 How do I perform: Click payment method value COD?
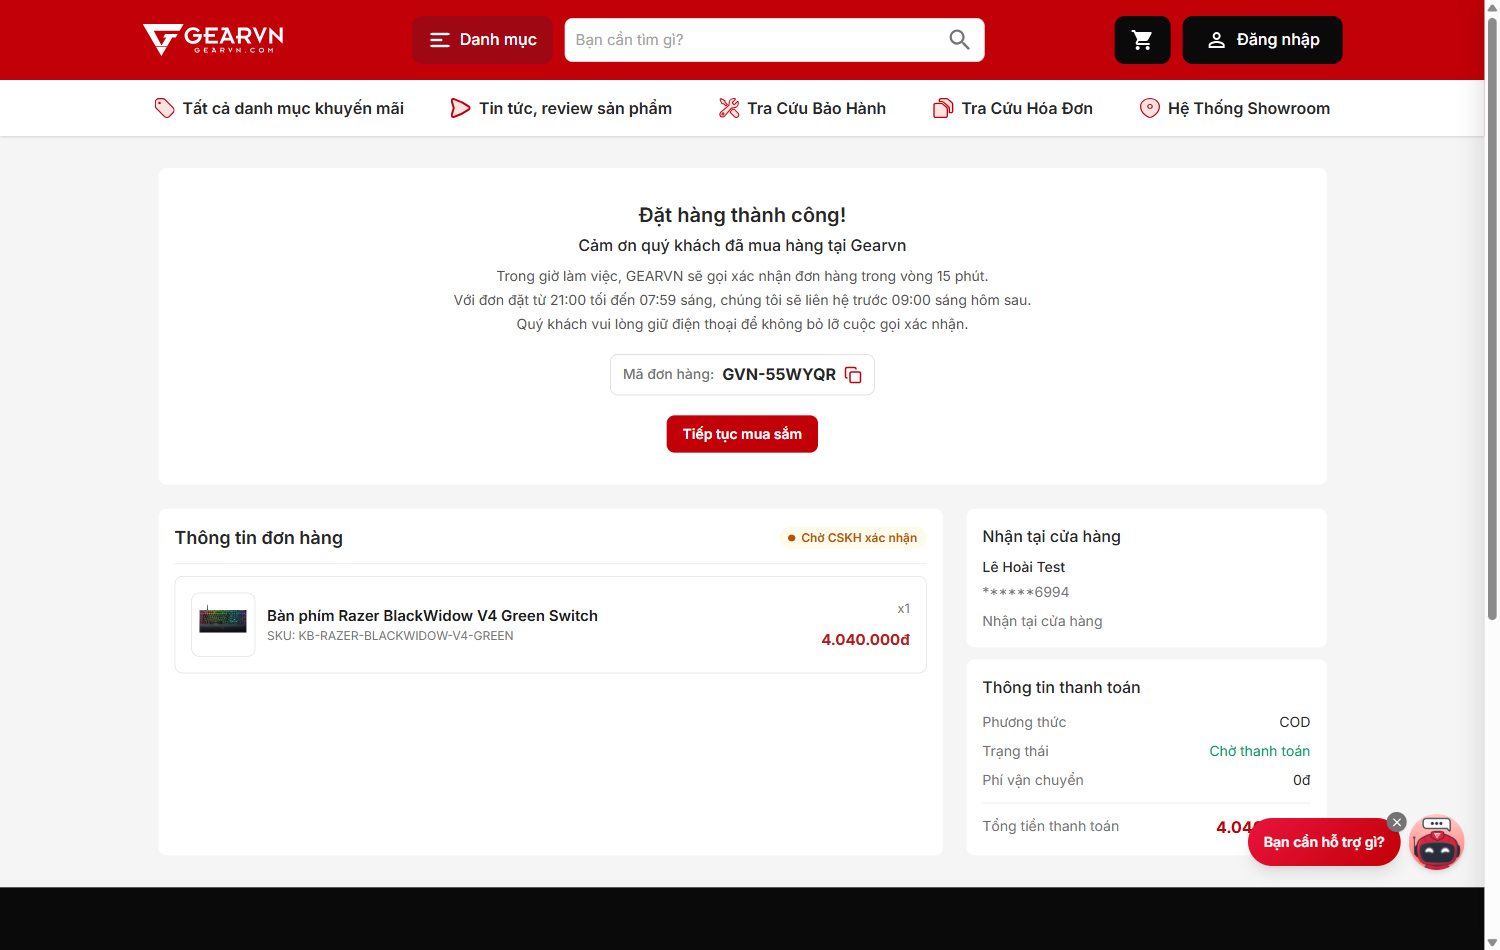(x=1294, y=722)
